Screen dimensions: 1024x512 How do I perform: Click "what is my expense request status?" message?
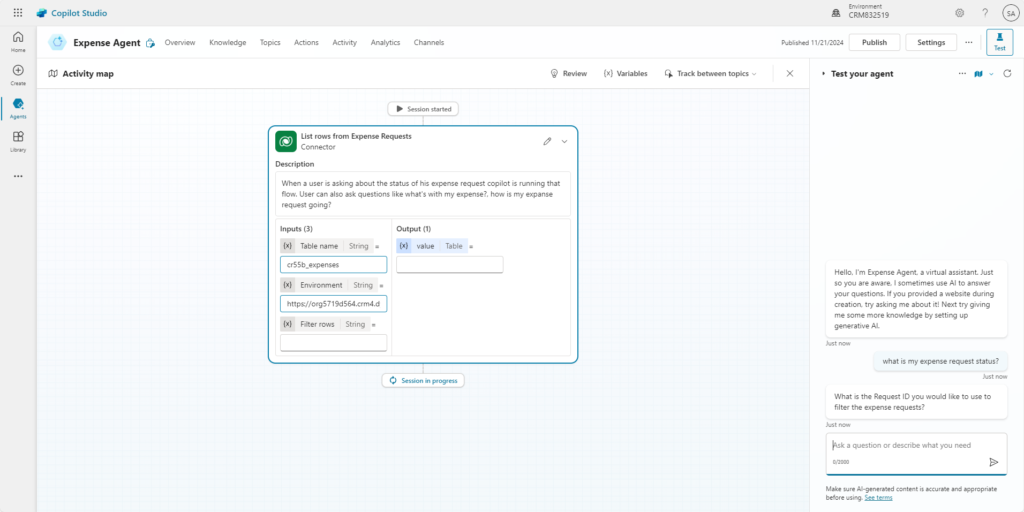(x=940, y=361)
